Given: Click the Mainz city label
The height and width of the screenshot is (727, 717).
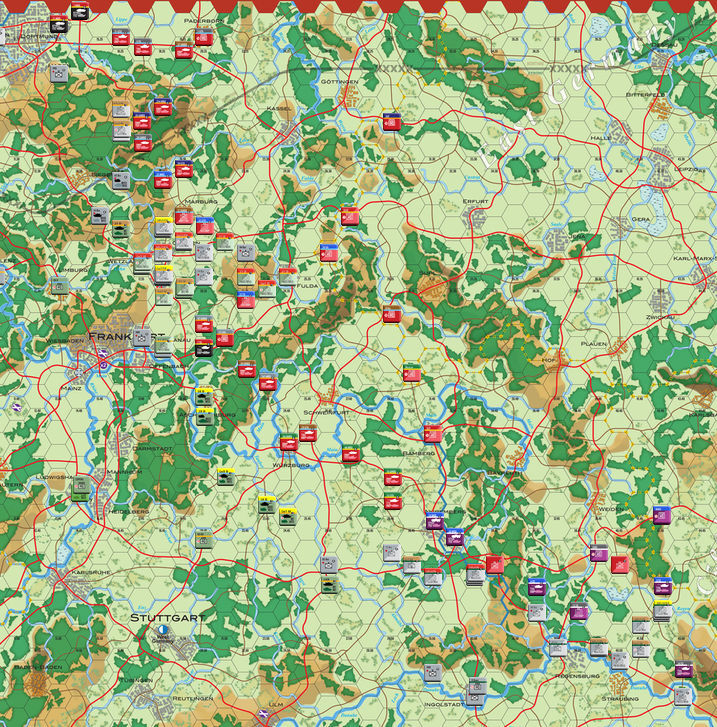Looking at the screenshot, I should click(71, 389).
